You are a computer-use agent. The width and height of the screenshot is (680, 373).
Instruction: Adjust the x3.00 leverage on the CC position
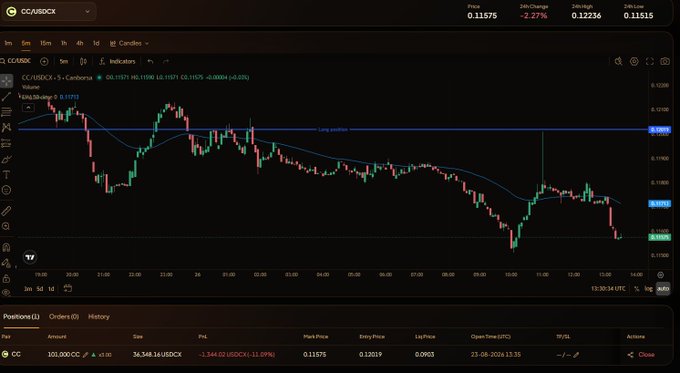(x=105, y=355)
